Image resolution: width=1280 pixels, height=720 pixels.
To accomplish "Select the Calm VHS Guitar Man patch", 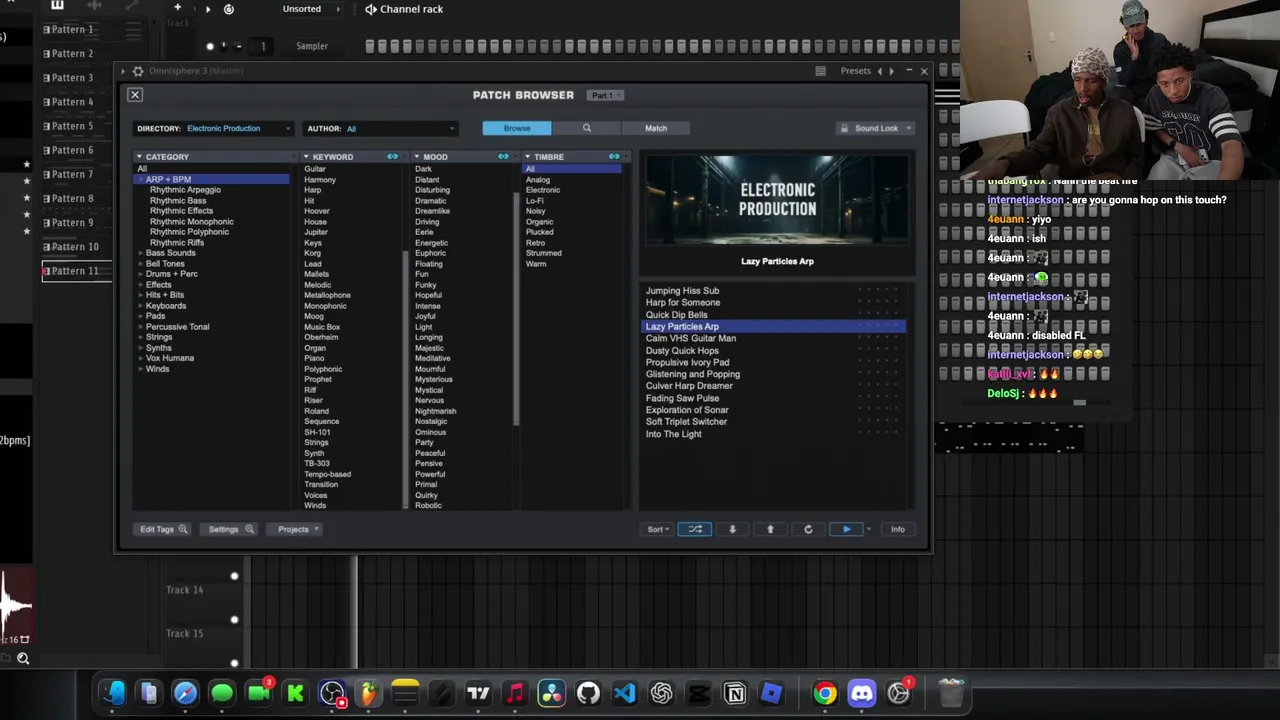I will point(691,338).
